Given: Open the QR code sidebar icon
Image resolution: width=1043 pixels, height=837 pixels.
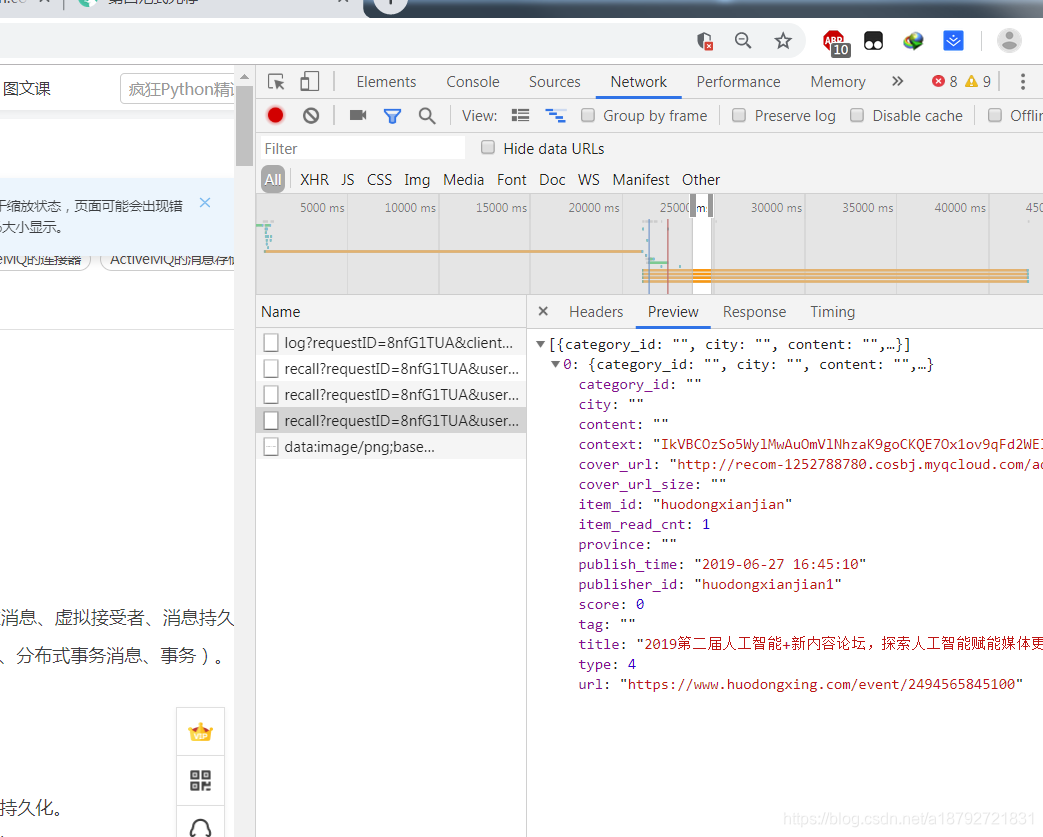Looking at the screenshot, I should click(200, 780).
